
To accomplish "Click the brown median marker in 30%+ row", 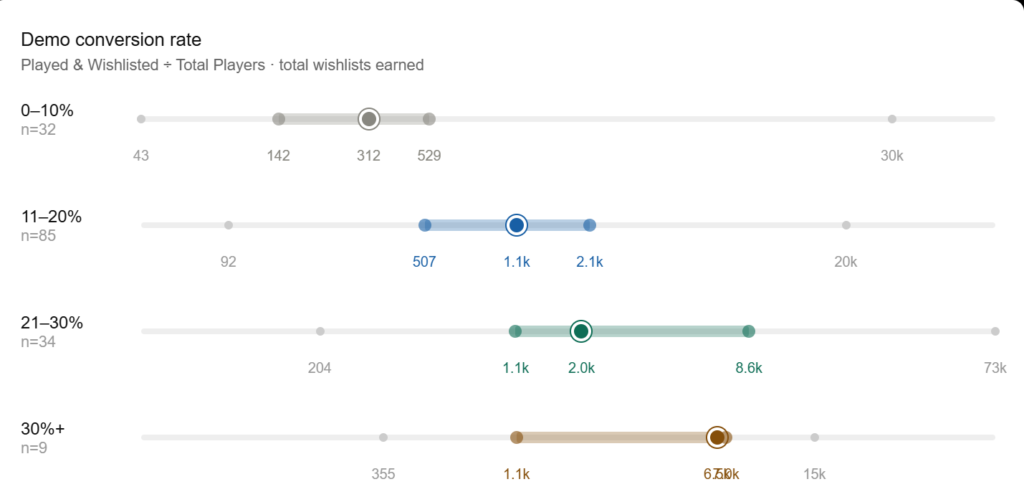I will pos(716,437).
